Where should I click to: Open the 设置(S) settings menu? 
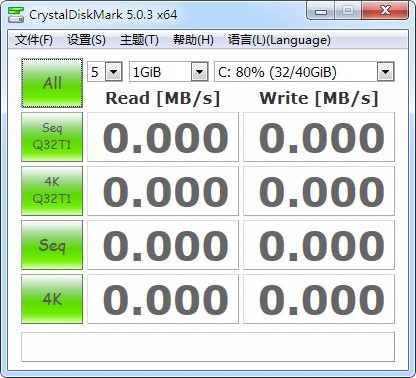click(x=86, y=40)
